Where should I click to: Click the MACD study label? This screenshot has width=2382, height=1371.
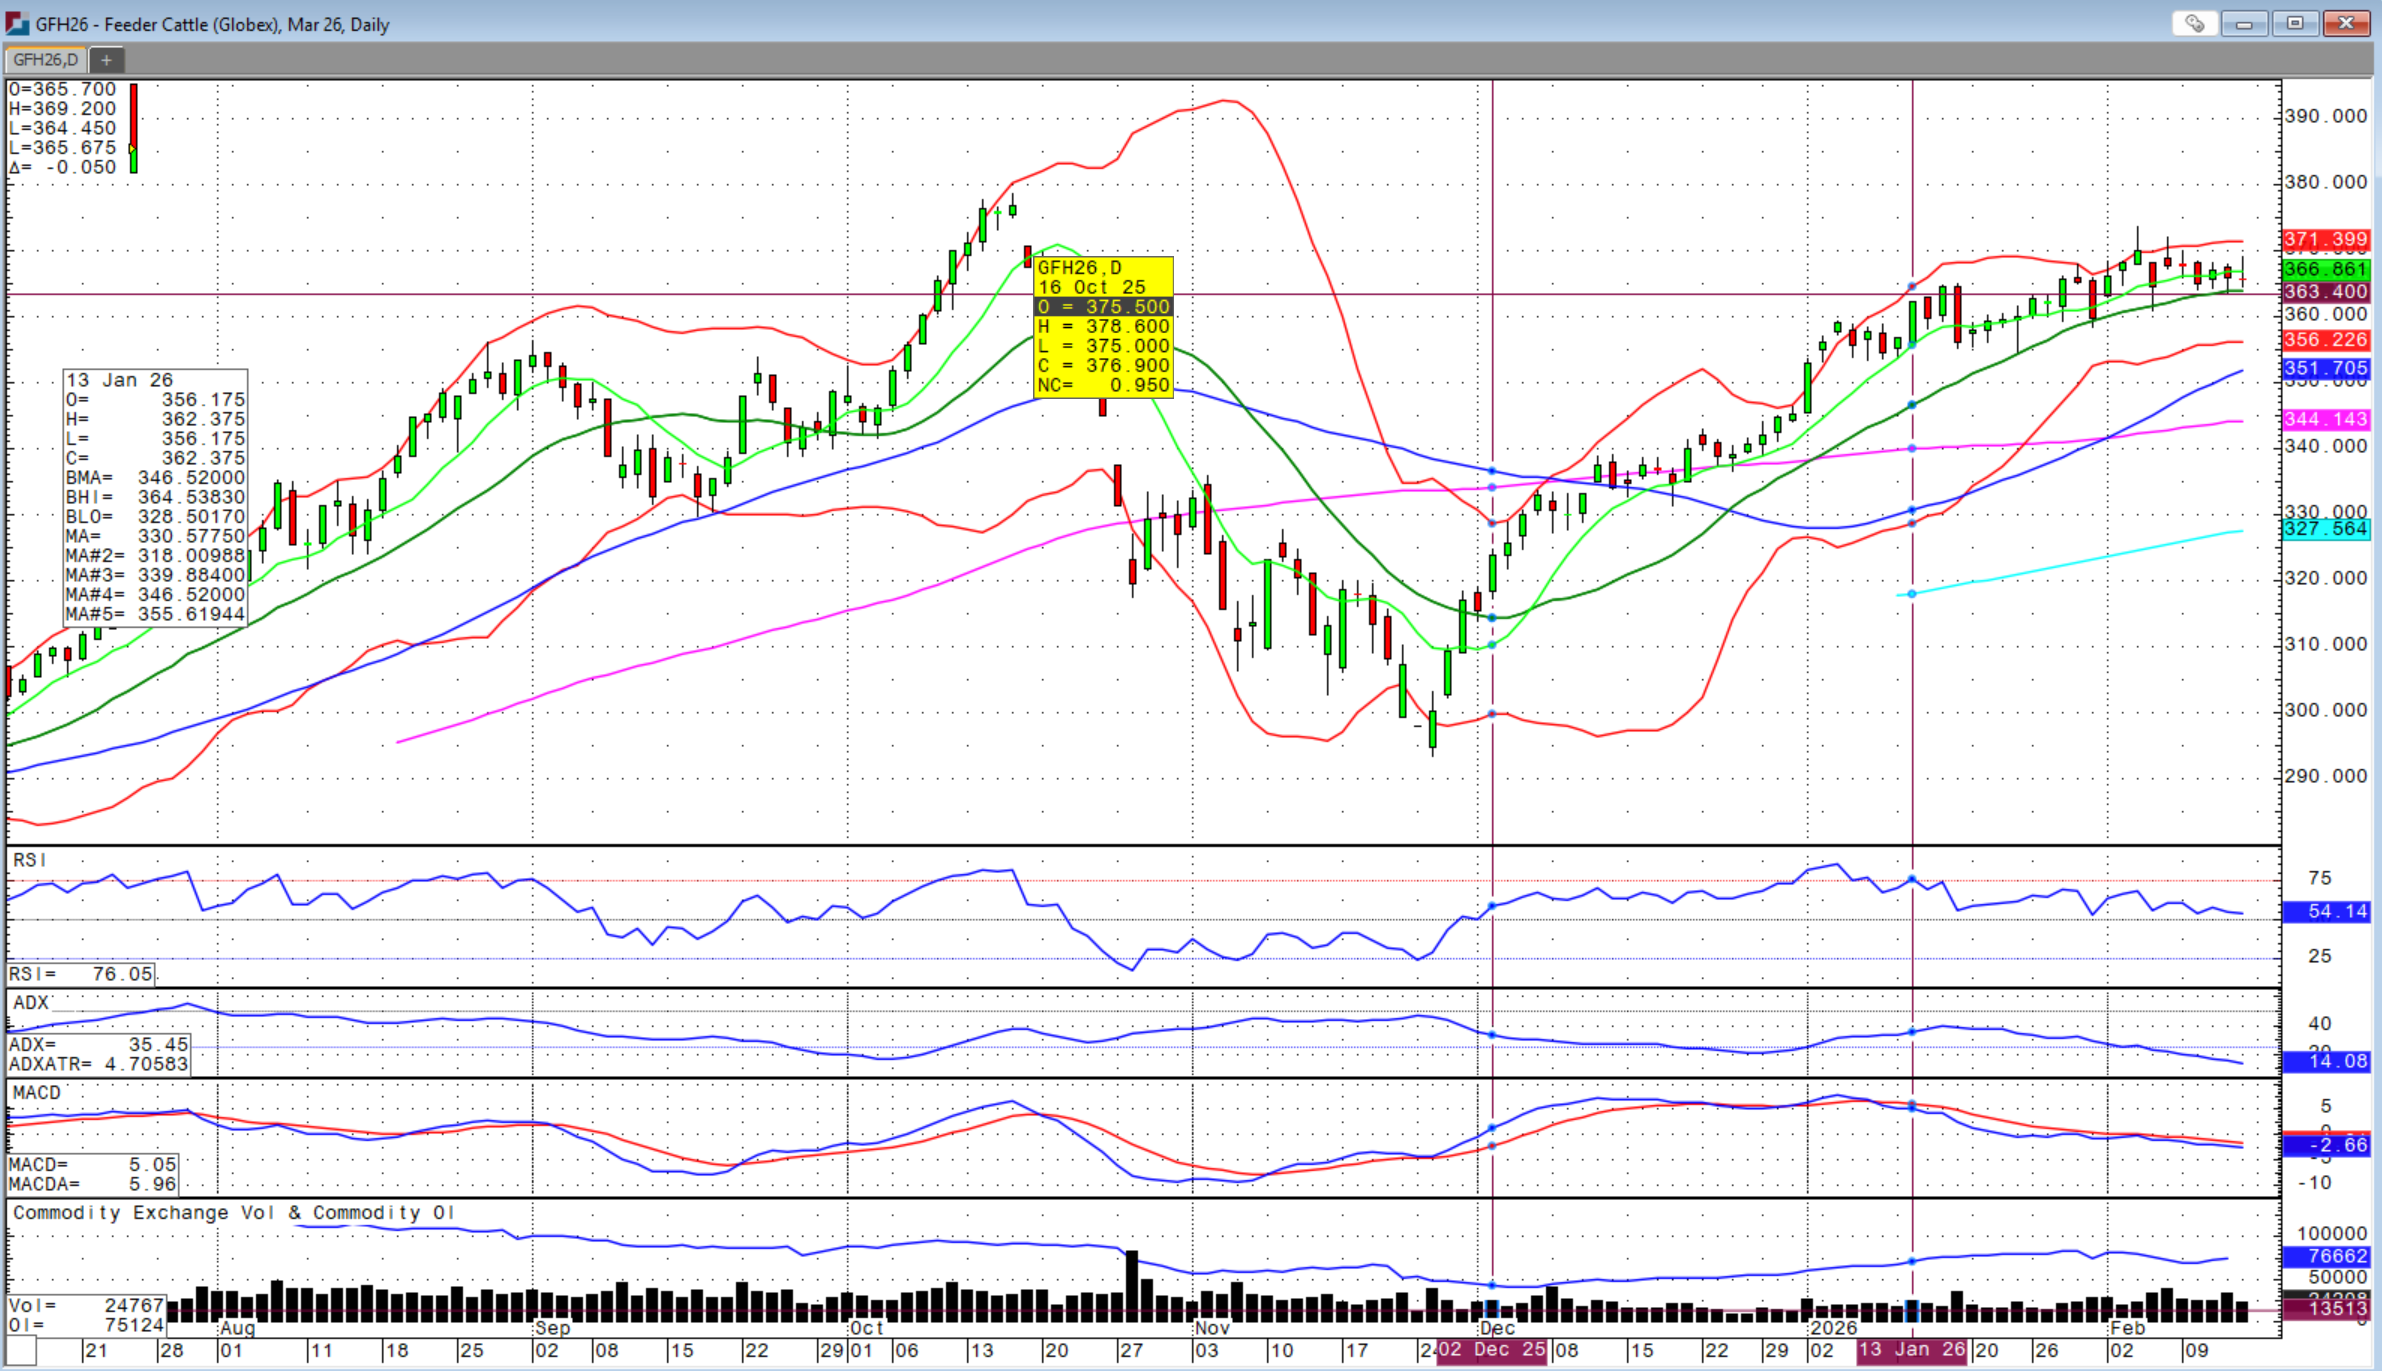(37, 1092)
